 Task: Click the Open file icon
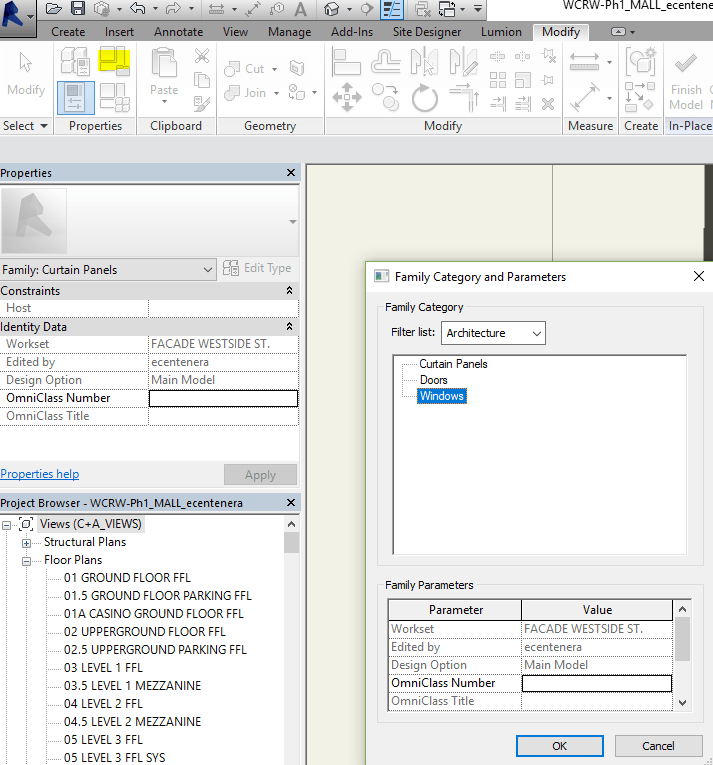click(54, 8)
